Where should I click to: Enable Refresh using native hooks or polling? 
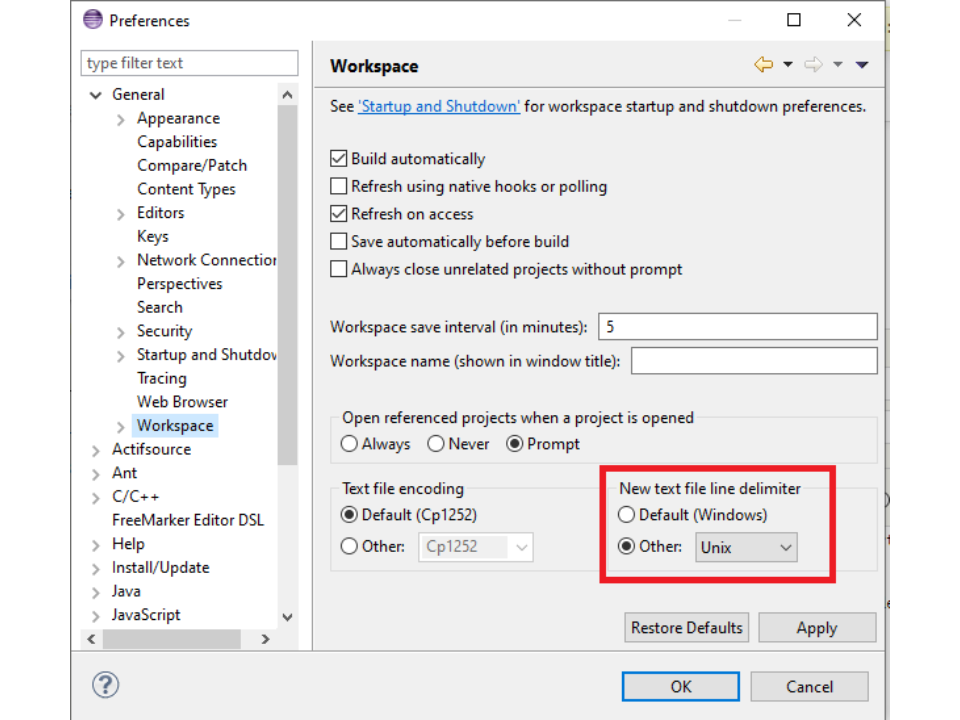[339, 186]
